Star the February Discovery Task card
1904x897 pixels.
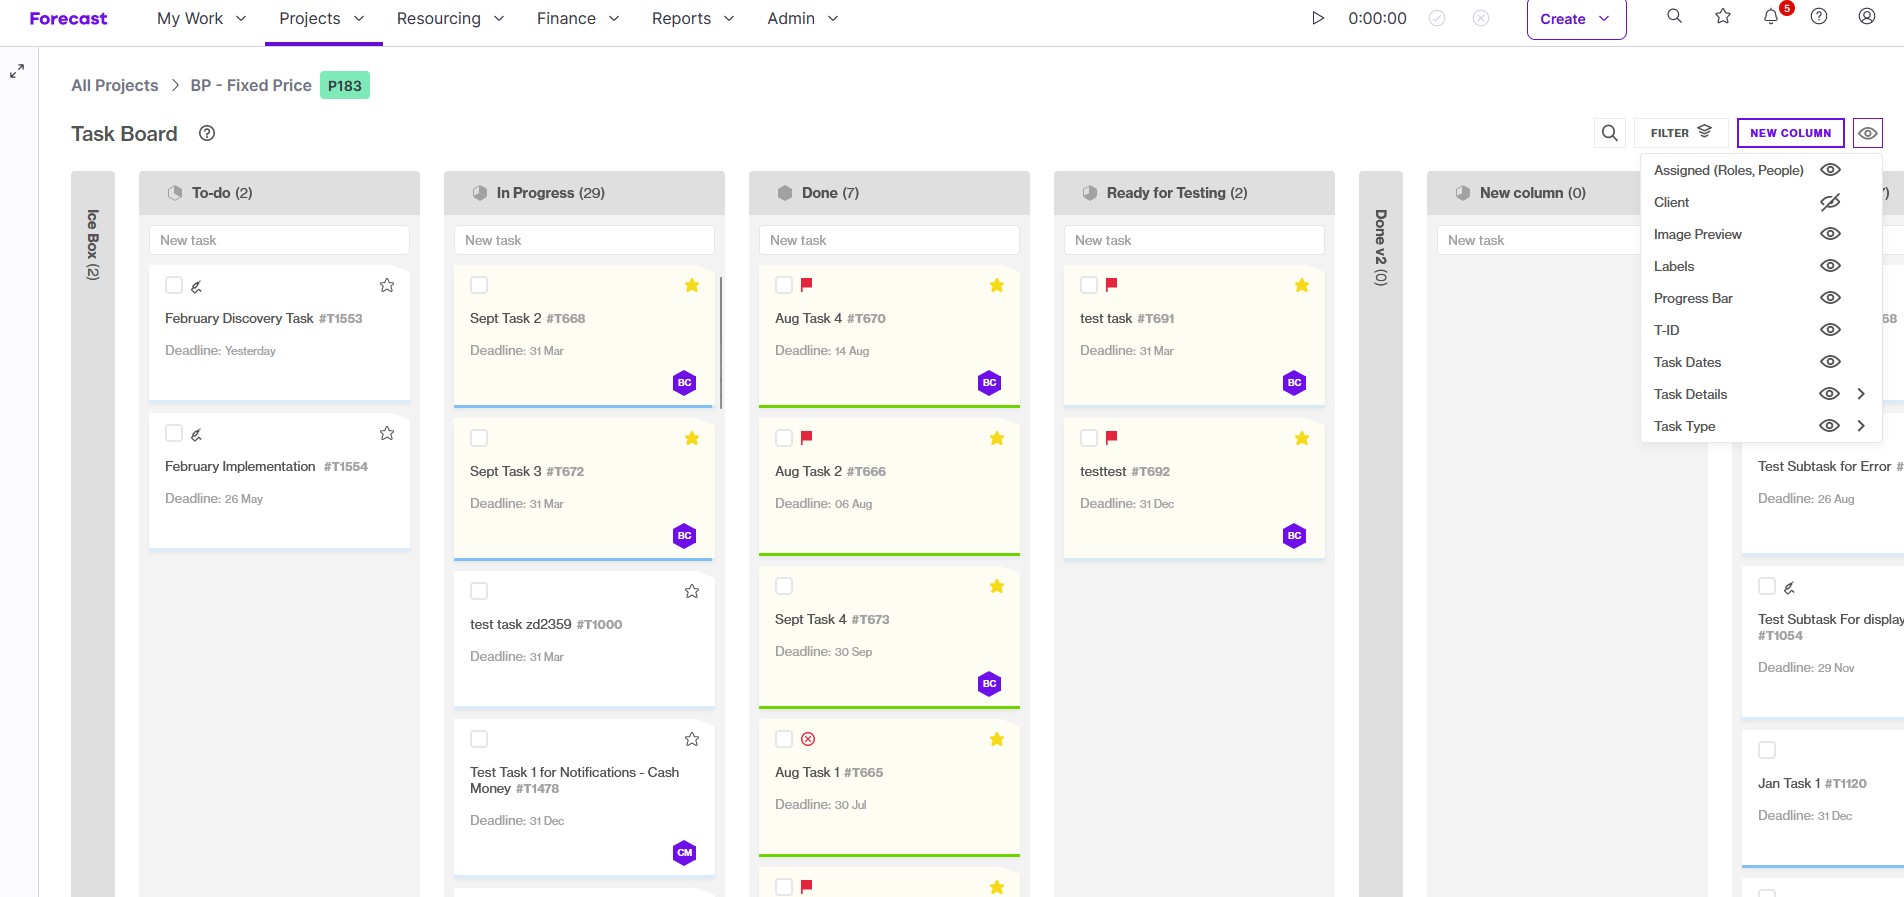point(387,286)
